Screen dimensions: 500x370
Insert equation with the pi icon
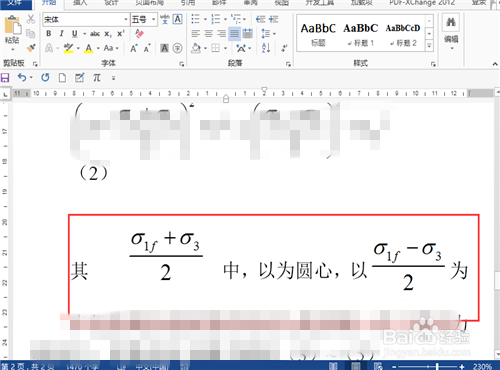pos(97,78)
